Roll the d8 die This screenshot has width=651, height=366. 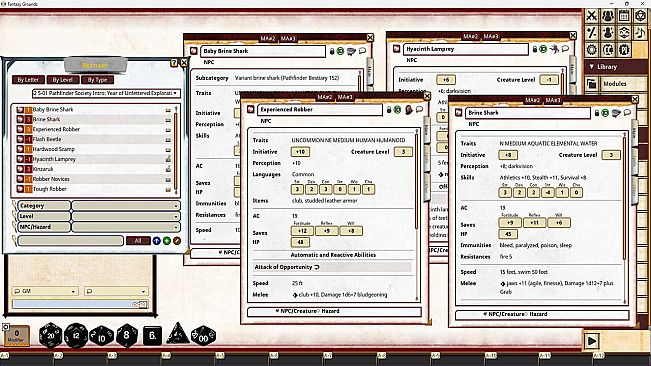pos(127,335)
